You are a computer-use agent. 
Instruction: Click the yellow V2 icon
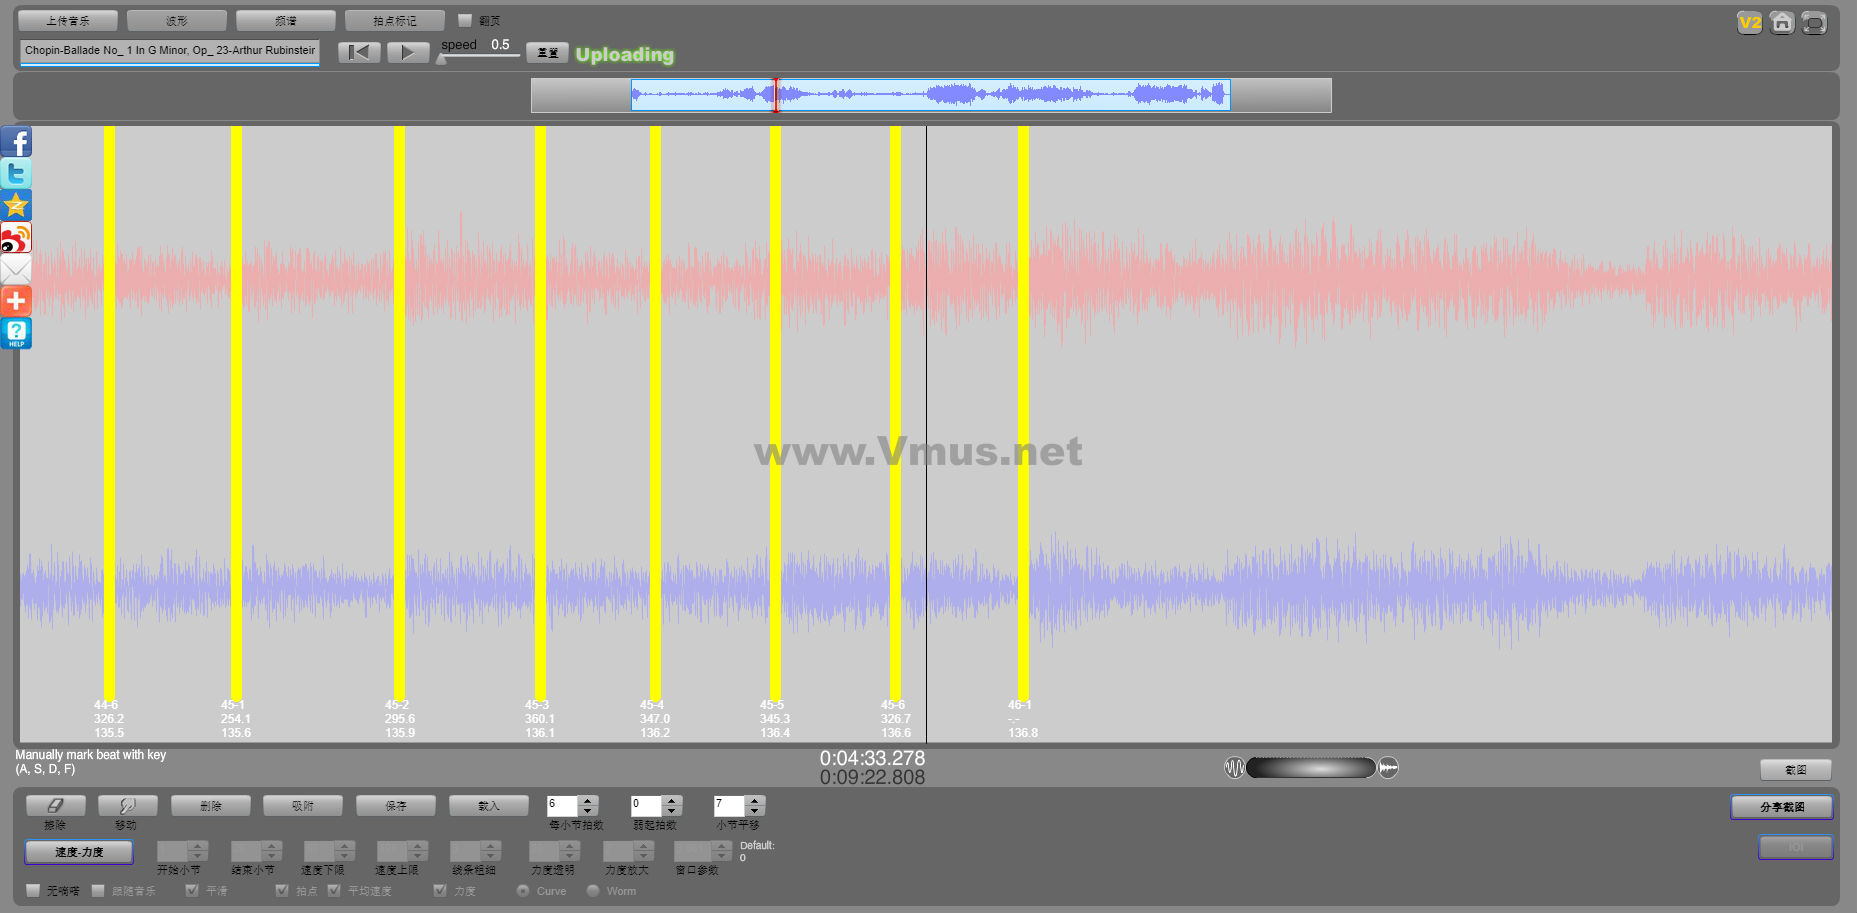pyautogui.click(x=1749, y=23)
